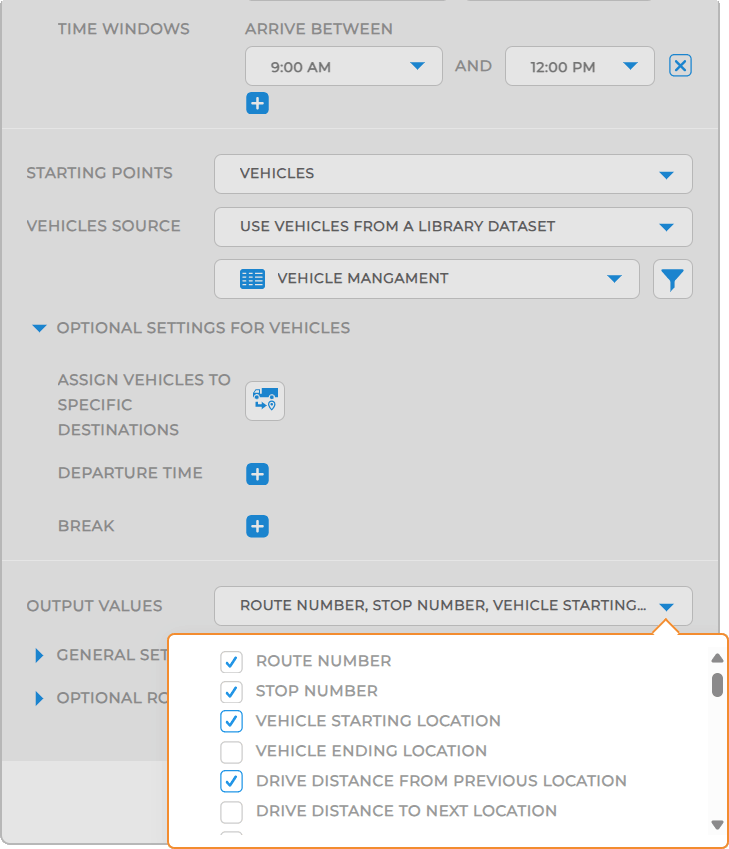Open the Output Values dropdown
This screenshot has height=849, width=729.
pos(453,606)
